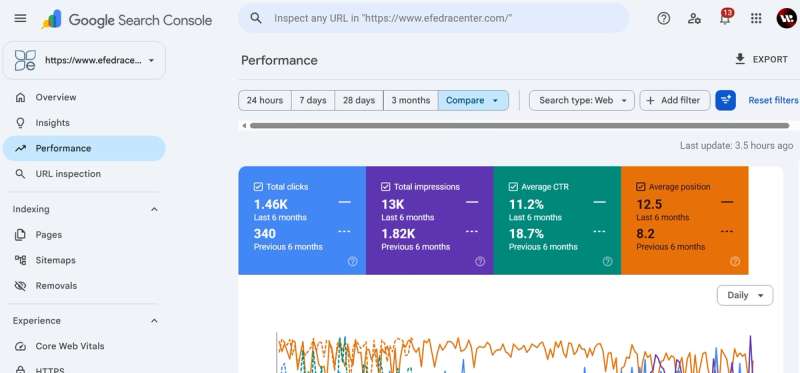The image size is (800, 373).
Task: Open the hamburger main menu
Action: (x=20, y=19)
